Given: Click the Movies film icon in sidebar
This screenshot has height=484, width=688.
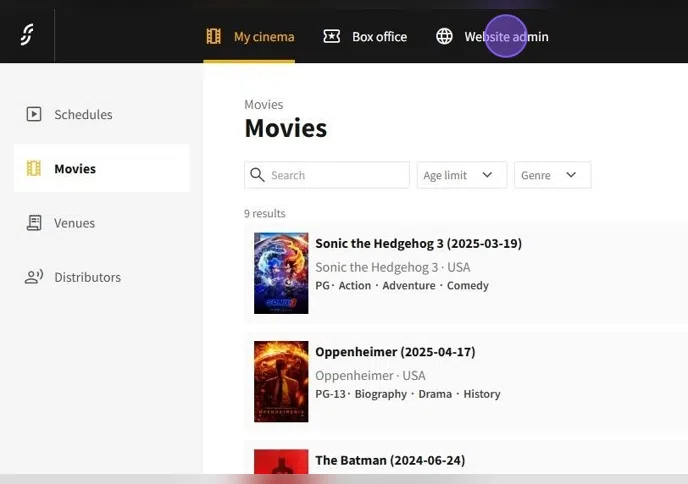Looking at the screenshot, I should [x=34, y=168].
